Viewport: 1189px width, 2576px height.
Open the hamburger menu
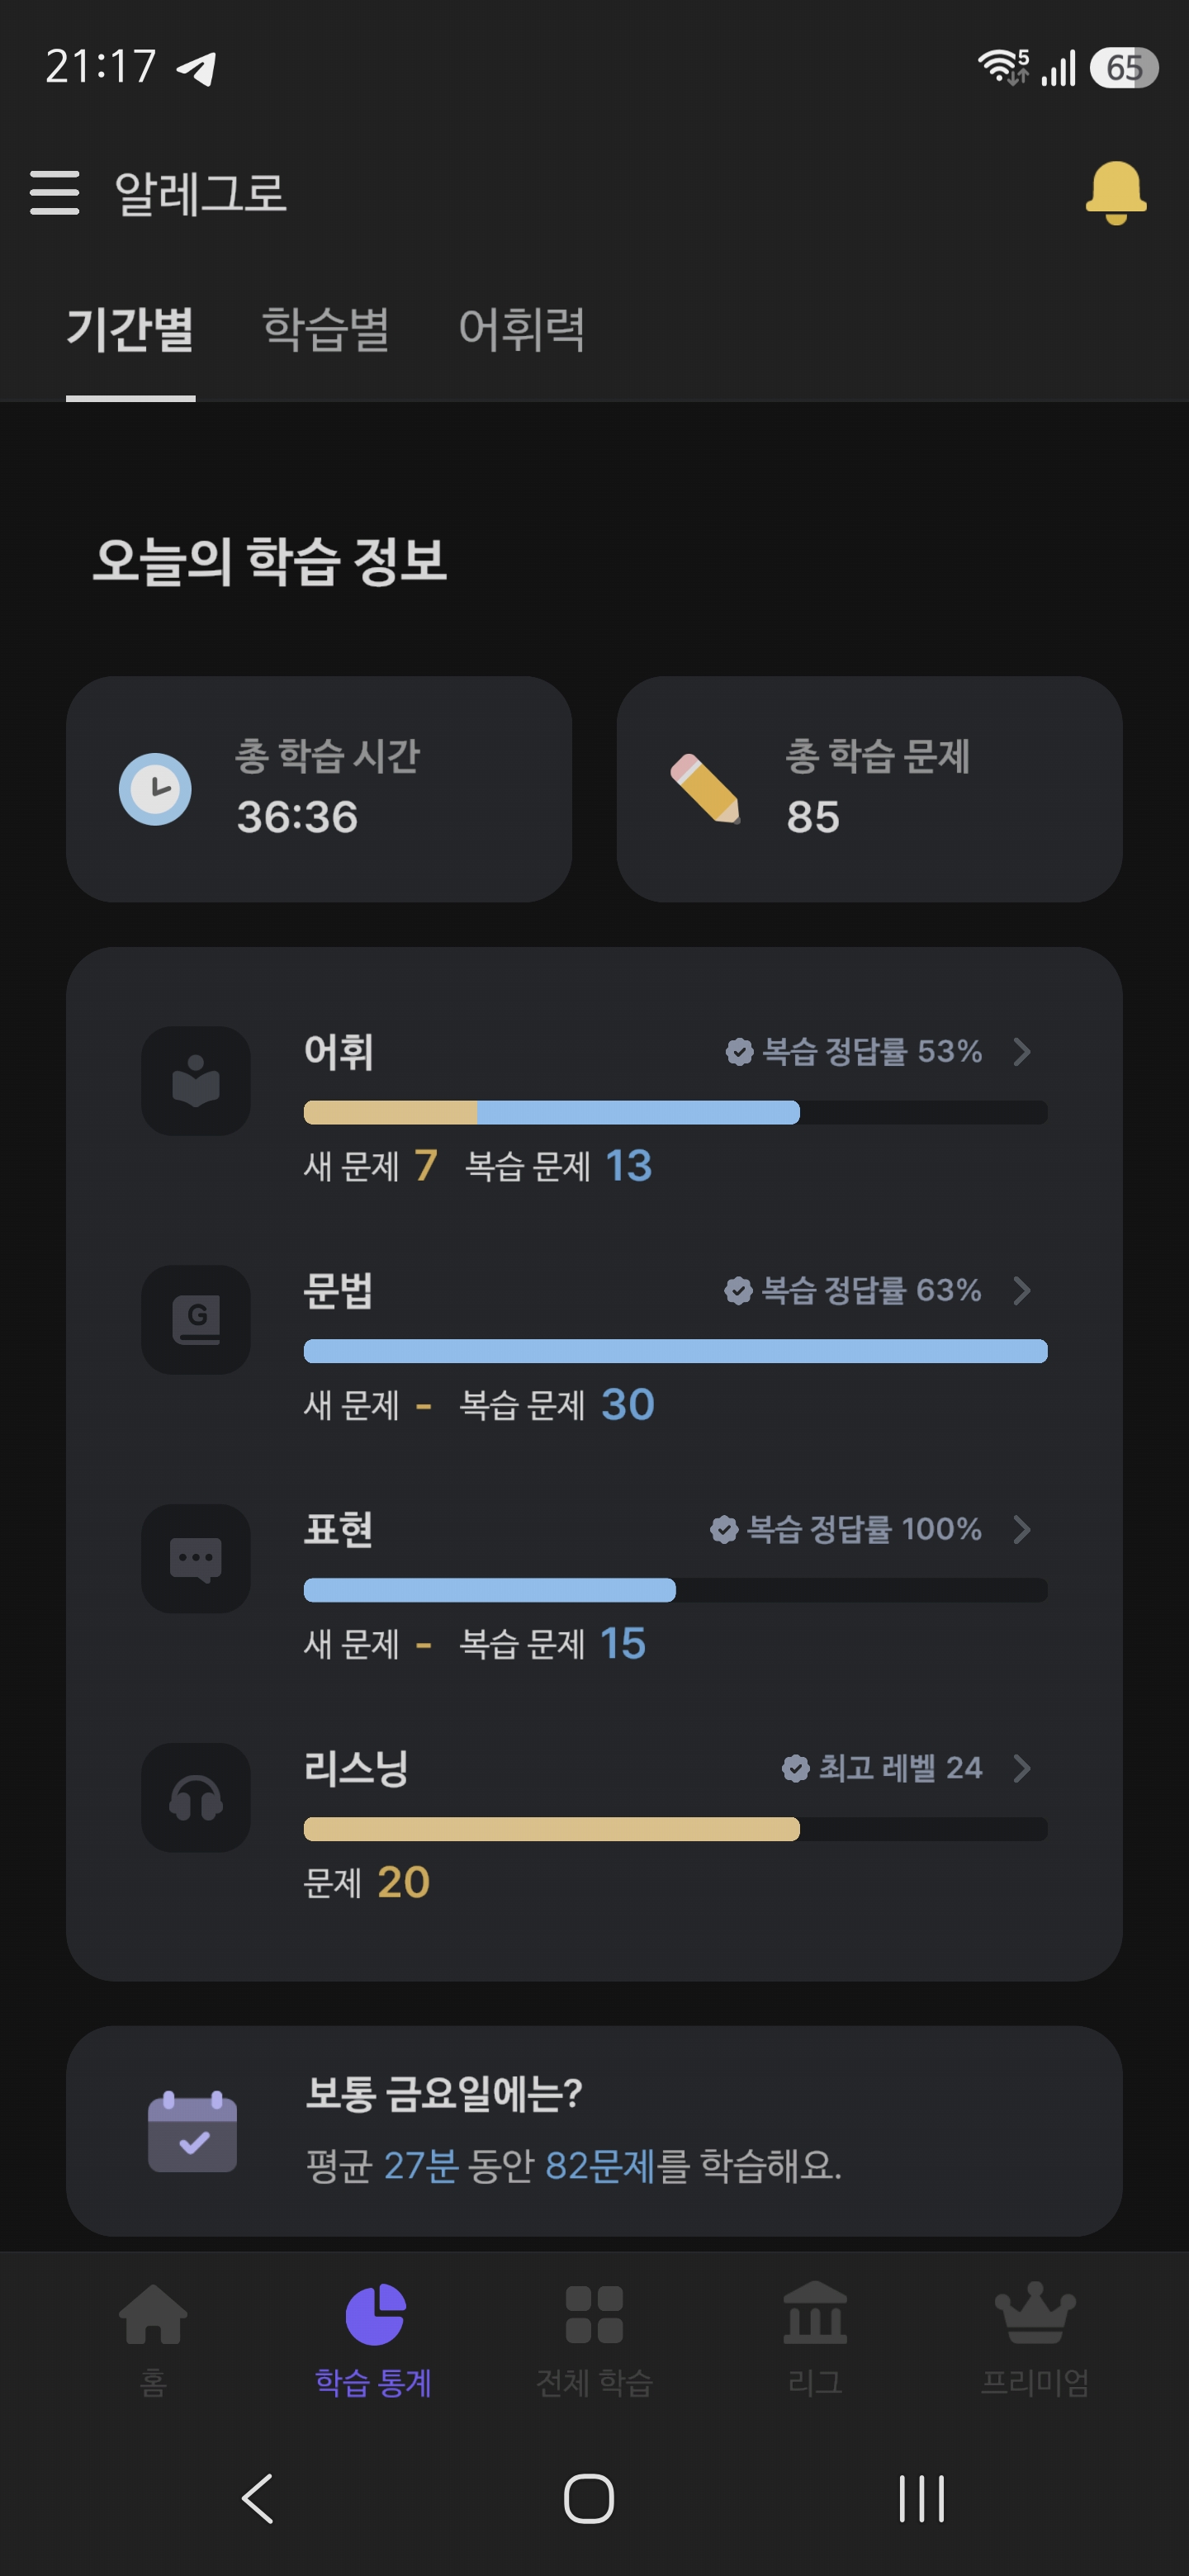[54, 192]
